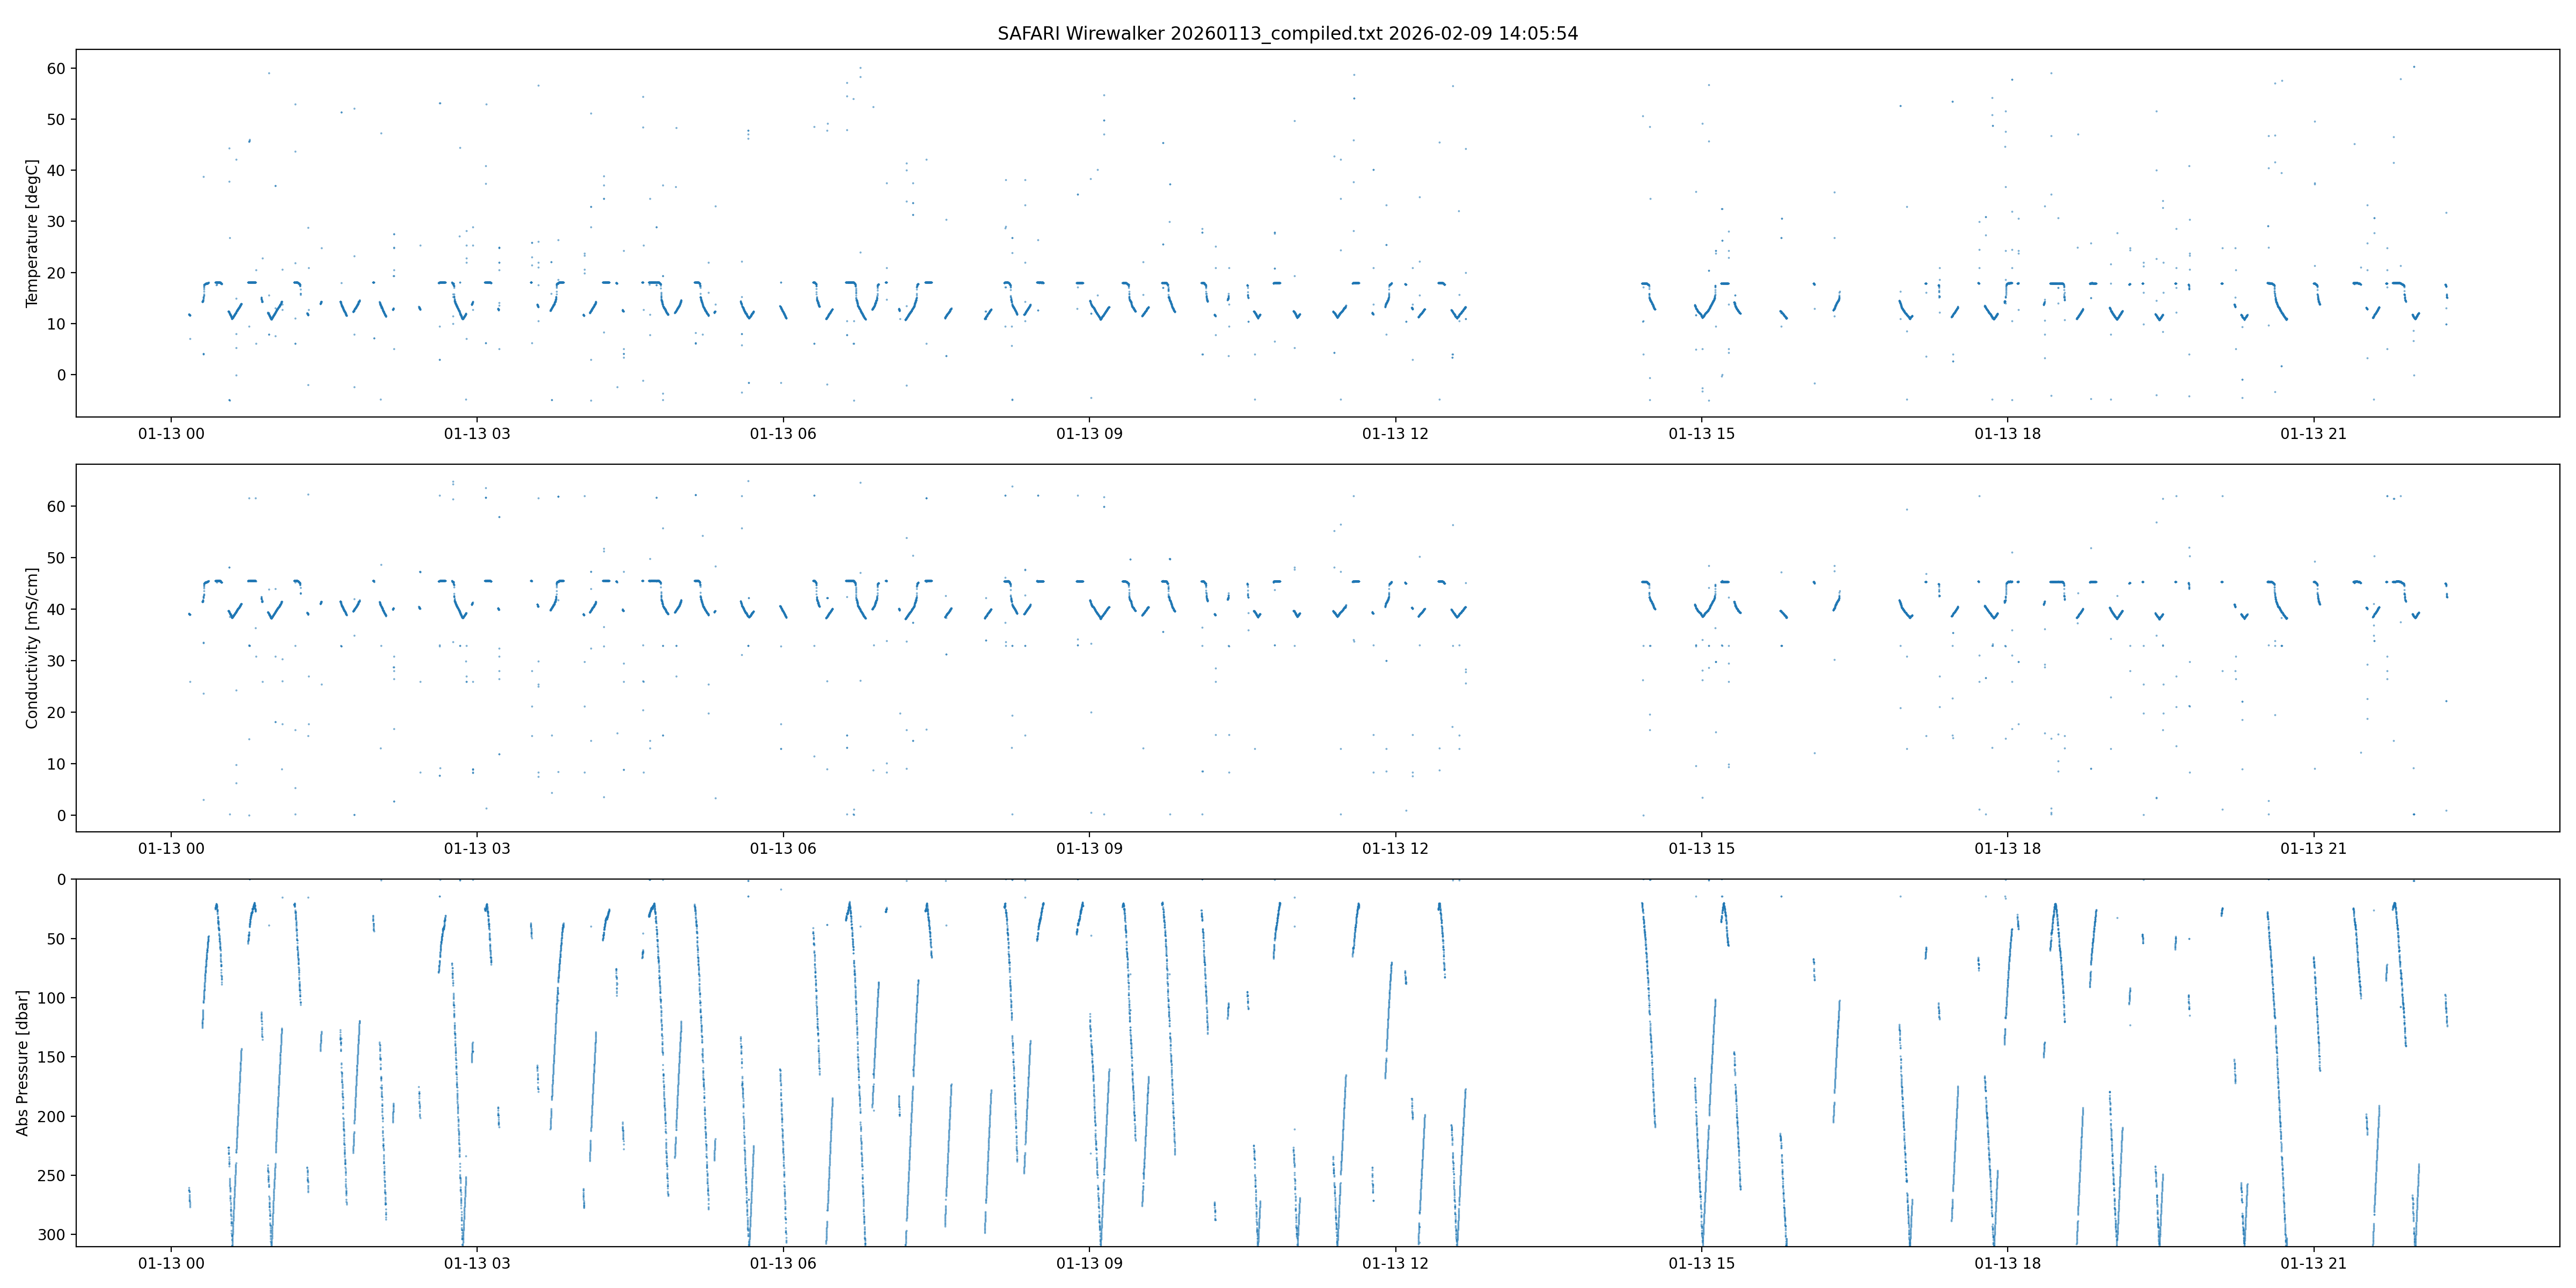The width and height of the screenshot is (2576, 1288).
Task: Click the 30 tick on the temperature axis
Action: [56, 222]
